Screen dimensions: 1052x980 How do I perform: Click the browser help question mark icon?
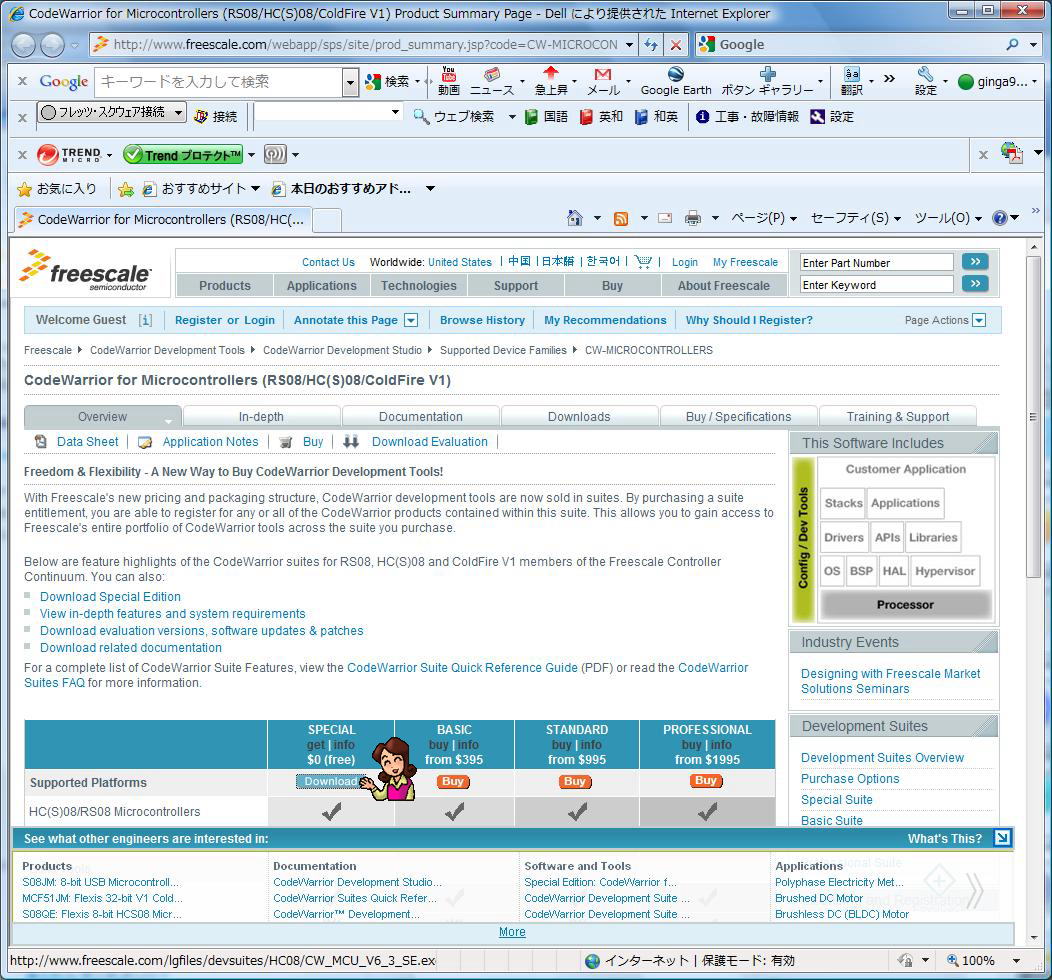point(1000,218)
